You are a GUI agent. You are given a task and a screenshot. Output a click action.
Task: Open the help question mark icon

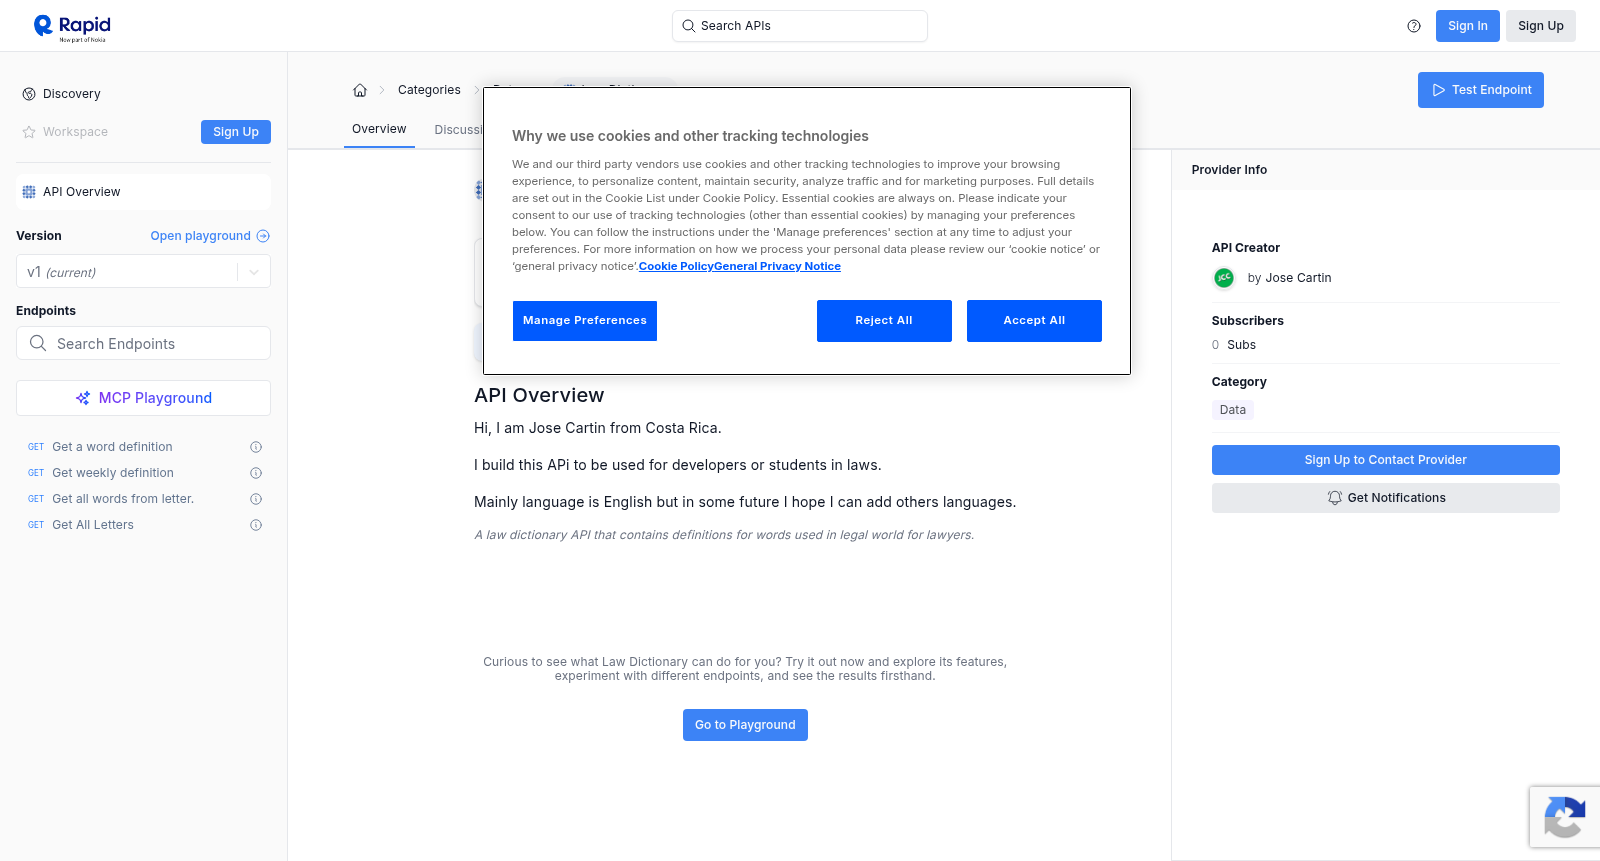click(x=1414, y=26)
